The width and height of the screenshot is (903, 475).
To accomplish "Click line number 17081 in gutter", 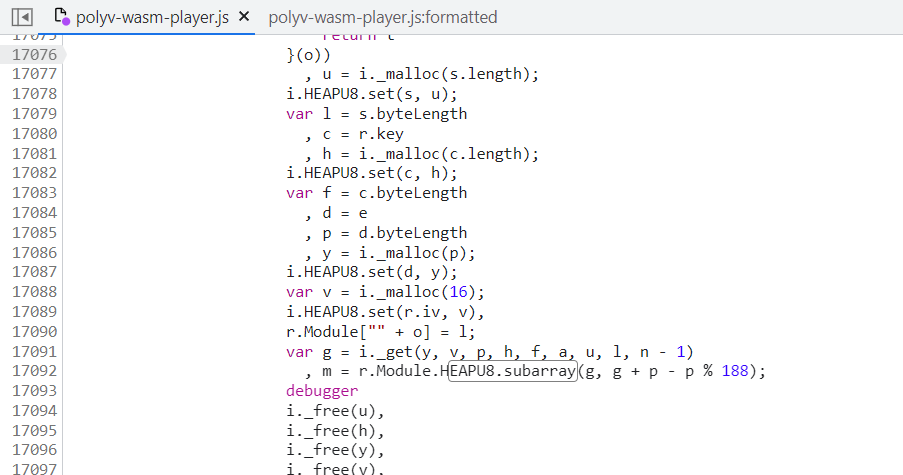I will point(35,154).
